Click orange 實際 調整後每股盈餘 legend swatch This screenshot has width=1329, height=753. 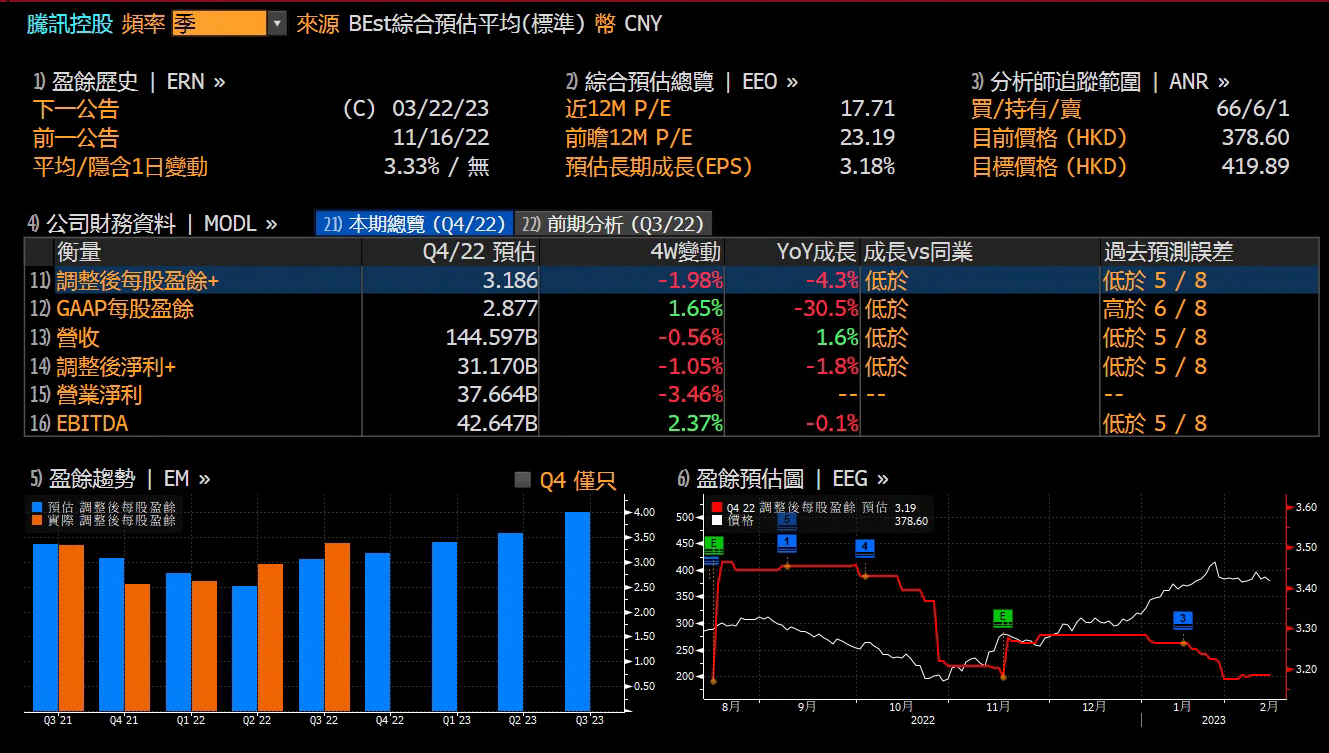37,520
